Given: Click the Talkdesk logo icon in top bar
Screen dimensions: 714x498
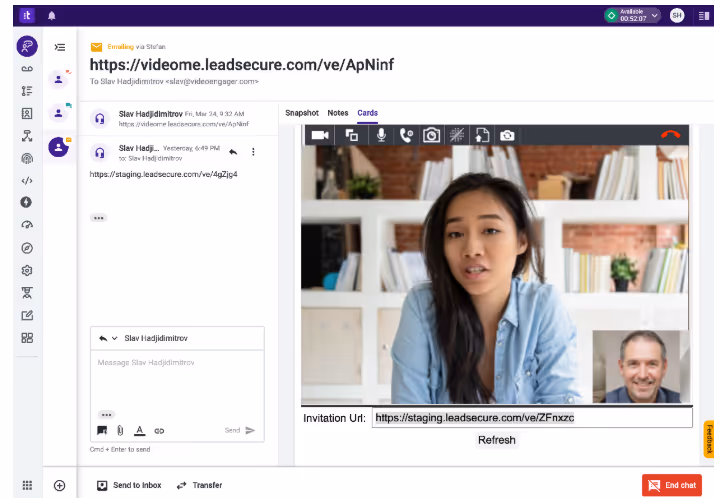Looking at the screenshot, I should 27,15.
